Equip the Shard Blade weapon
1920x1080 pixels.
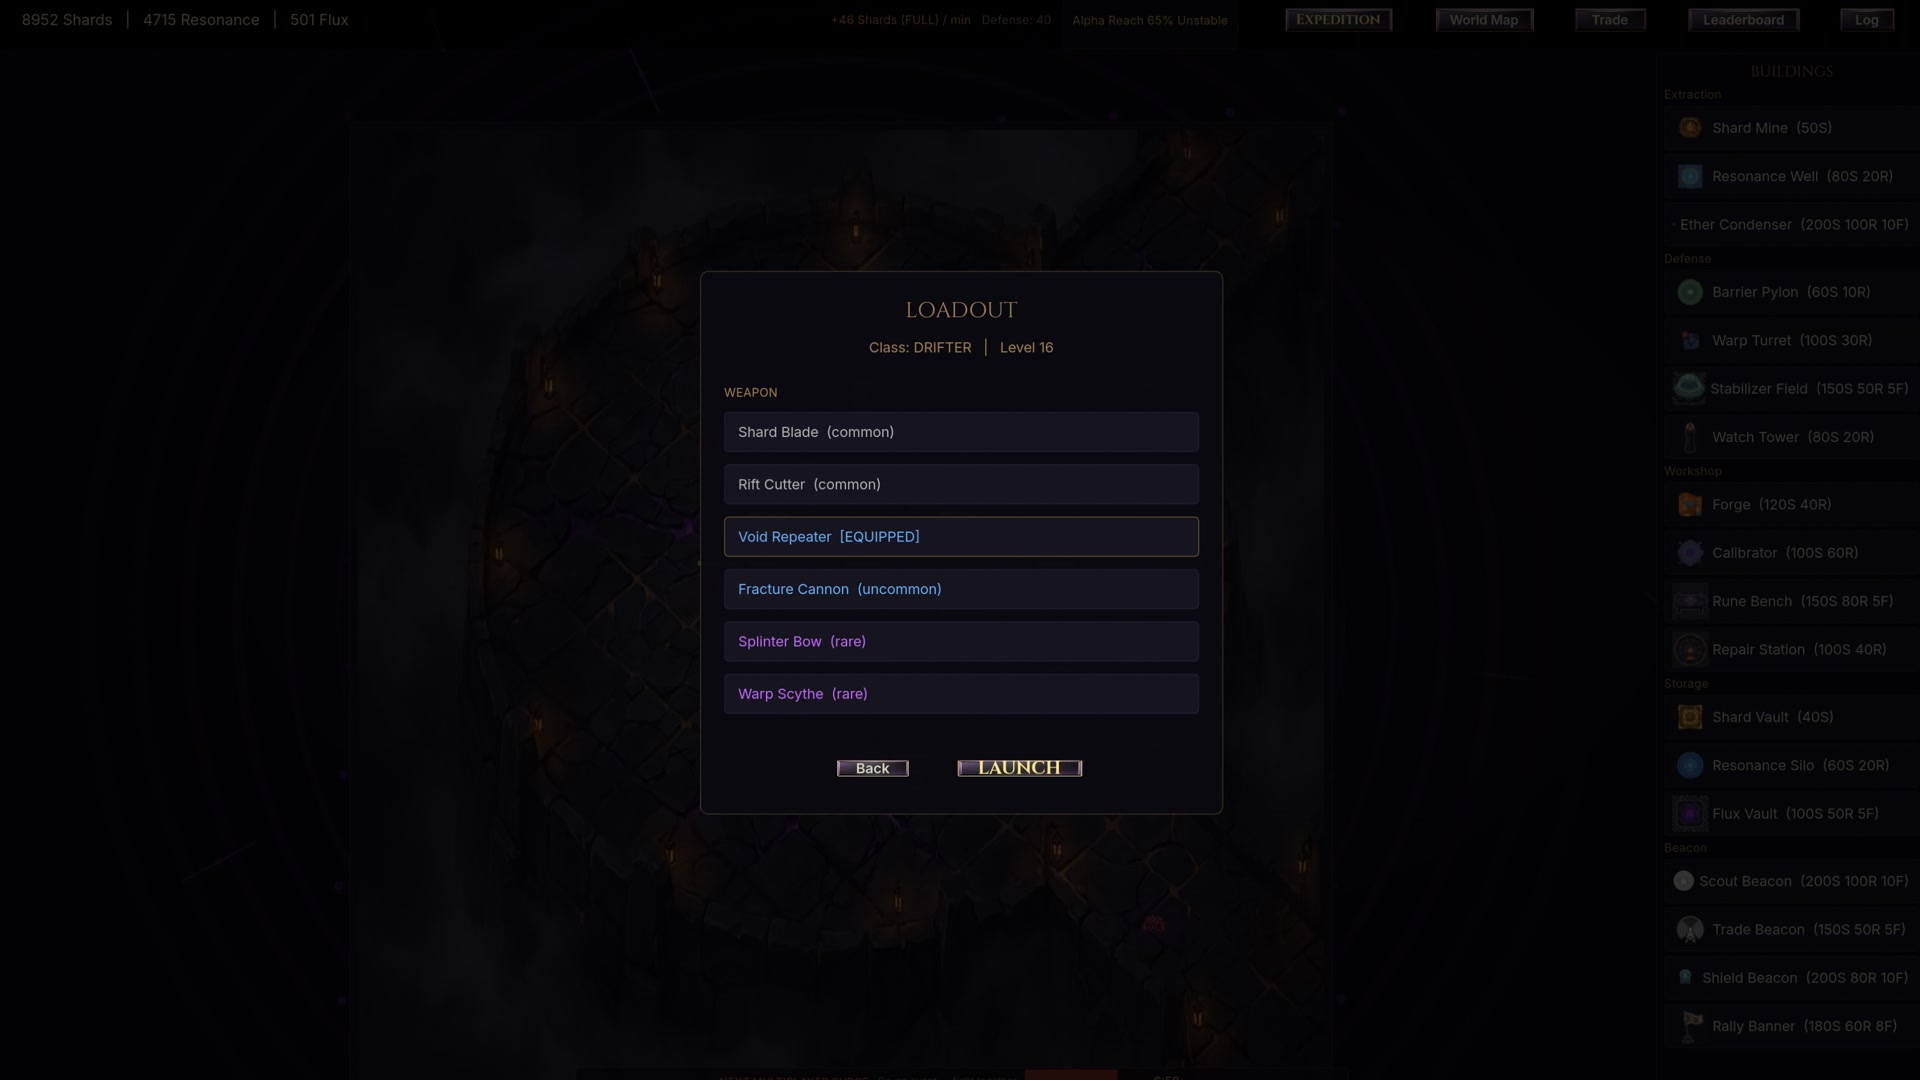click(x=961, y=432)
